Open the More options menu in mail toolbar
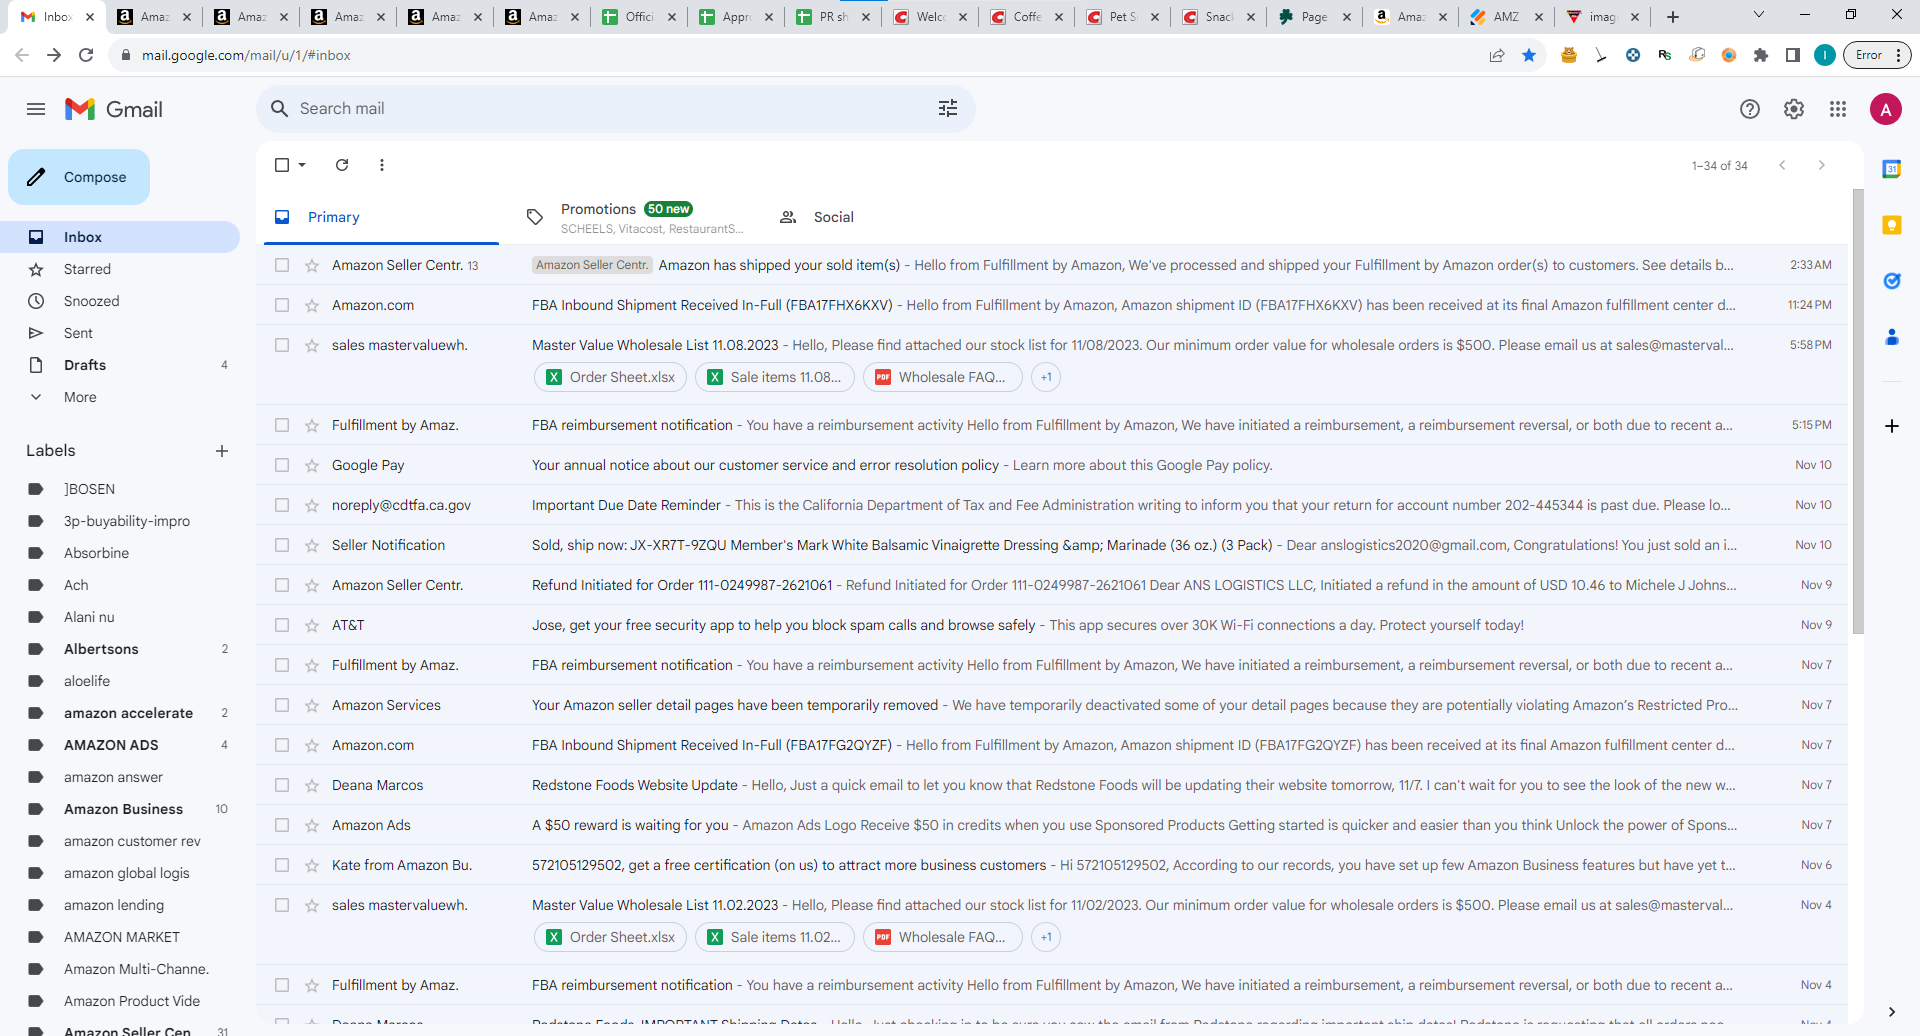The image size is (1920, 1036). [382, 165]
